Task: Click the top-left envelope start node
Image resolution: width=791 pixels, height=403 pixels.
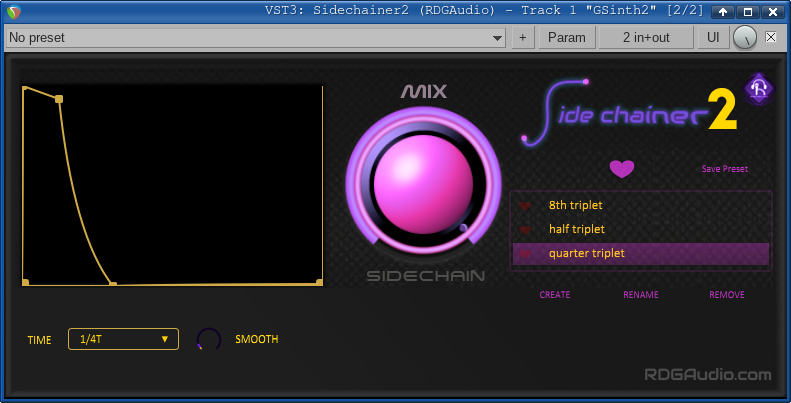Action: [25, 88]
